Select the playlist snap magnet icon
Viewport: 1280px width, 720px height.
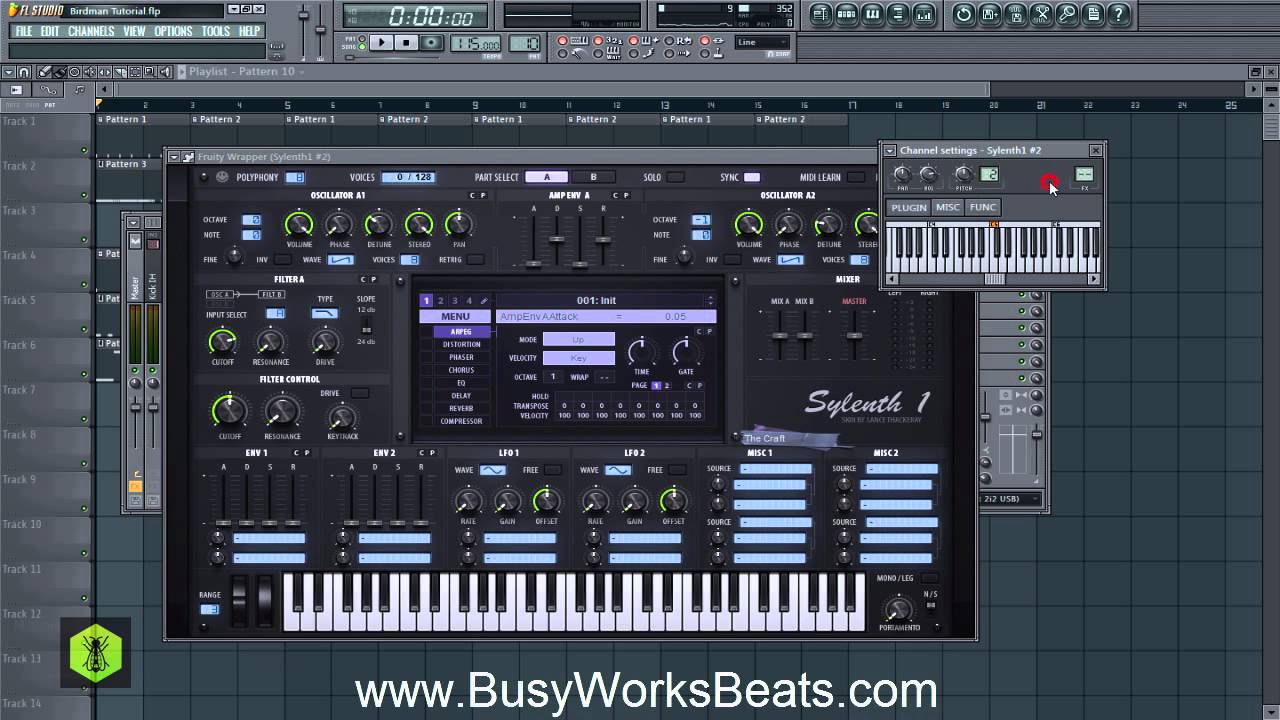point(23,72)
